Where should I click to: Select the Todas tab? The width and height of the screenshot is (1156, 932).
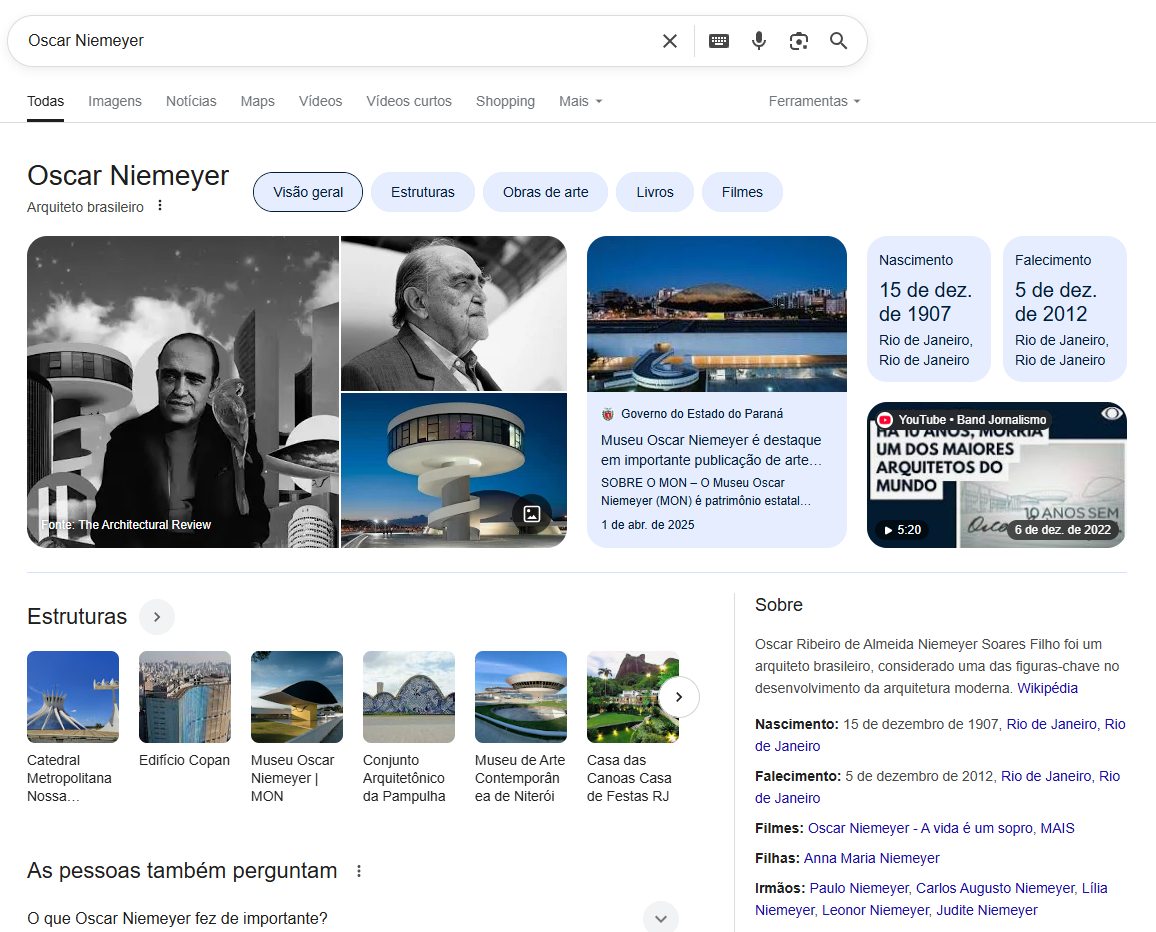[46, 101]
